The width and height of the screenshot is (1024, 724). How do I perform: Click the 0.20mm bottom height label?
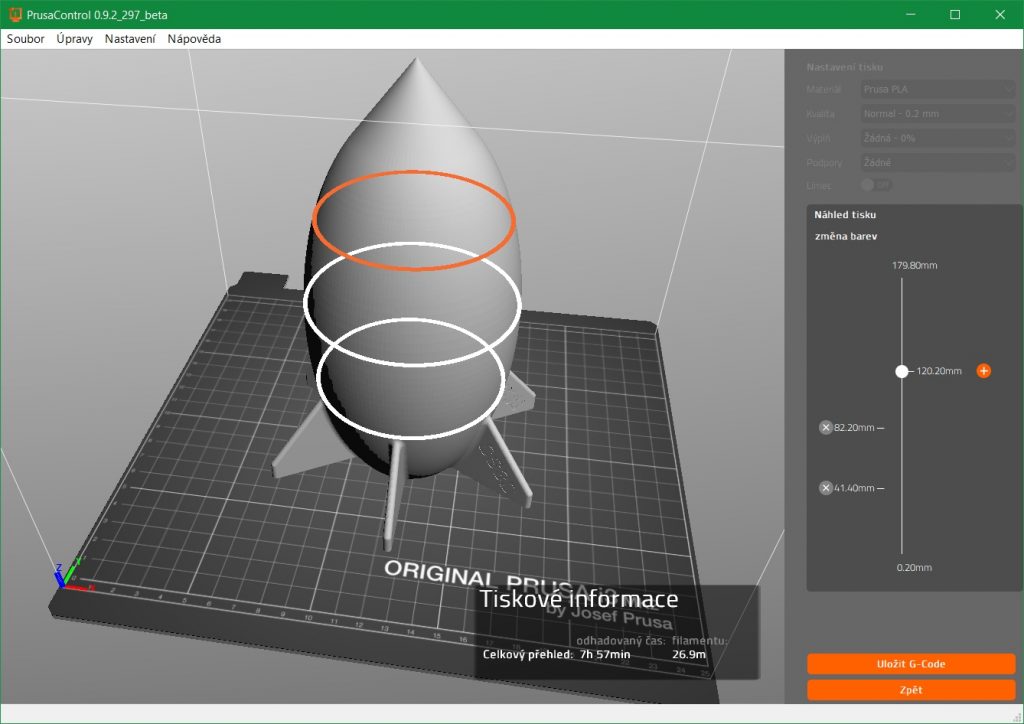point(914,567)
